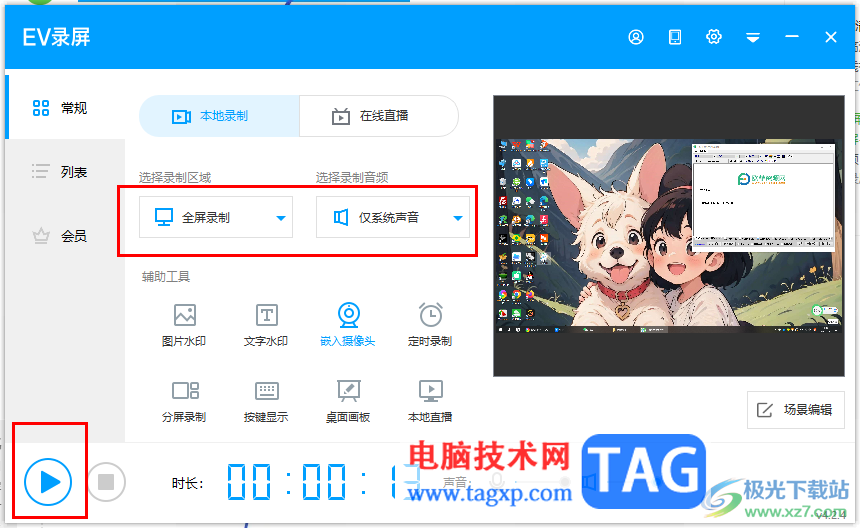The width and height of the screenshot is (860, 528).
Task: Close the EV录屏 window
Action: (830, 37)
